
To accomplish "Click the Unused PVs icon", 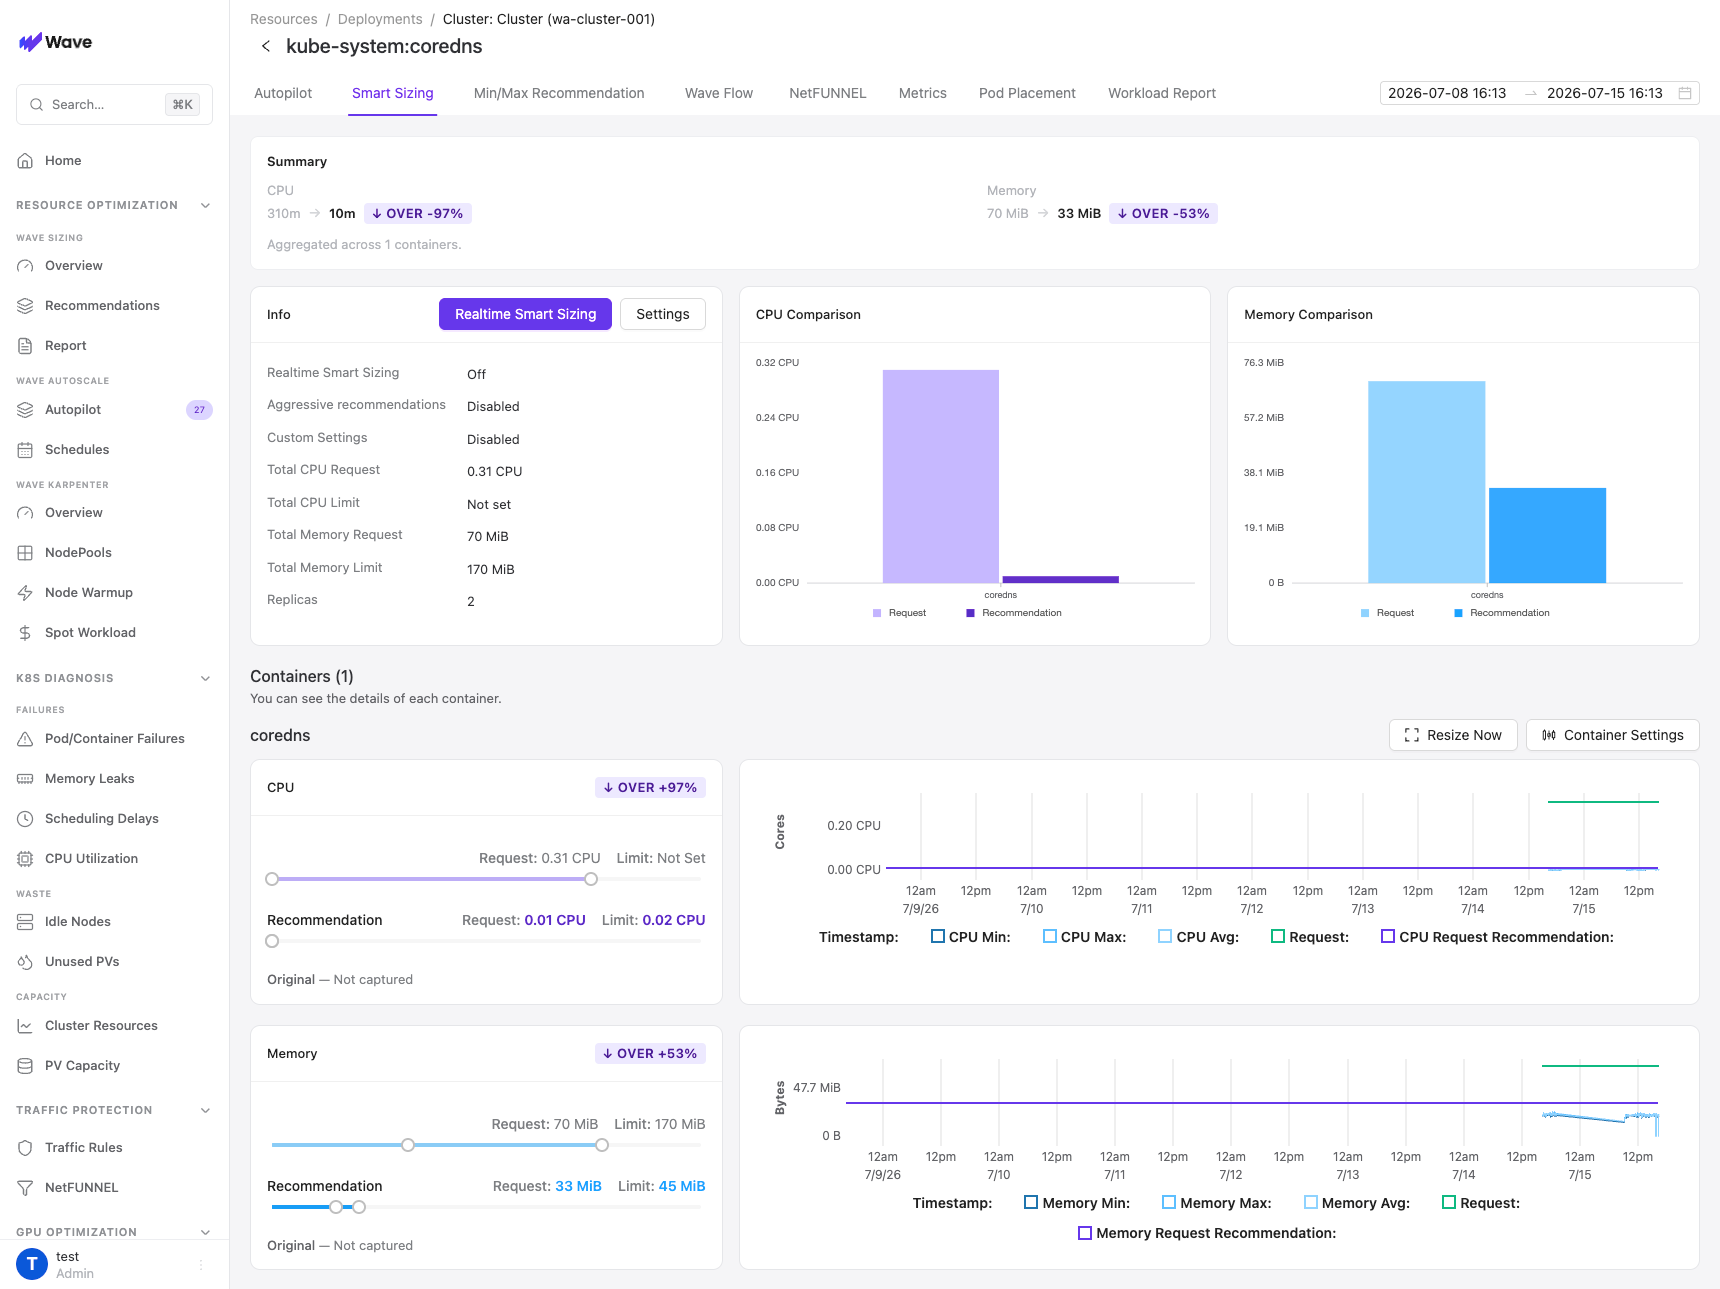I will pyautogui.click(x=25, y=962).
